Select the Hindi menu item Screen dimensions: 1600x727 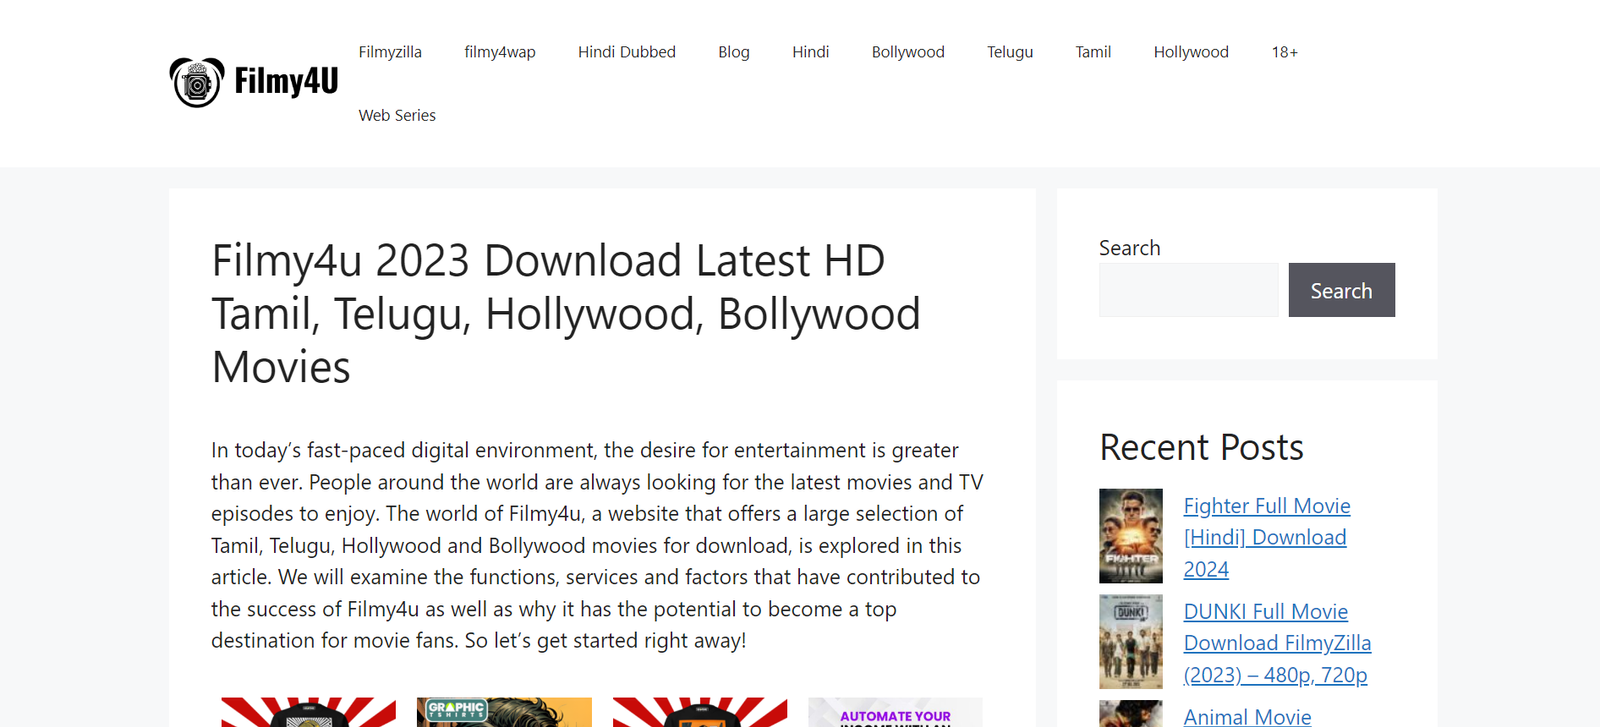click(x=811, y=52)
